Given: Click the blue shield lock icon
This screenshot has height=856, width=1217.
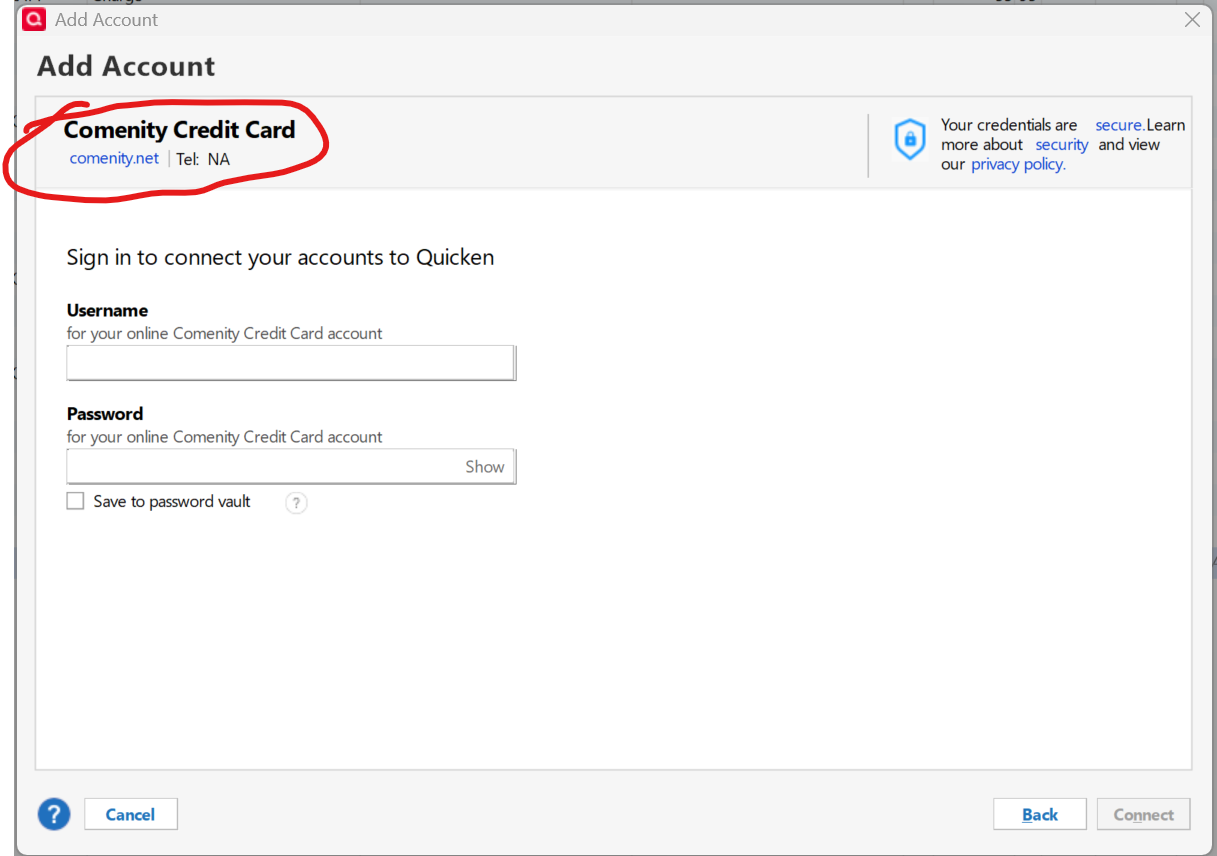Looking at the screenshot, I should click(x=909, y=140).
